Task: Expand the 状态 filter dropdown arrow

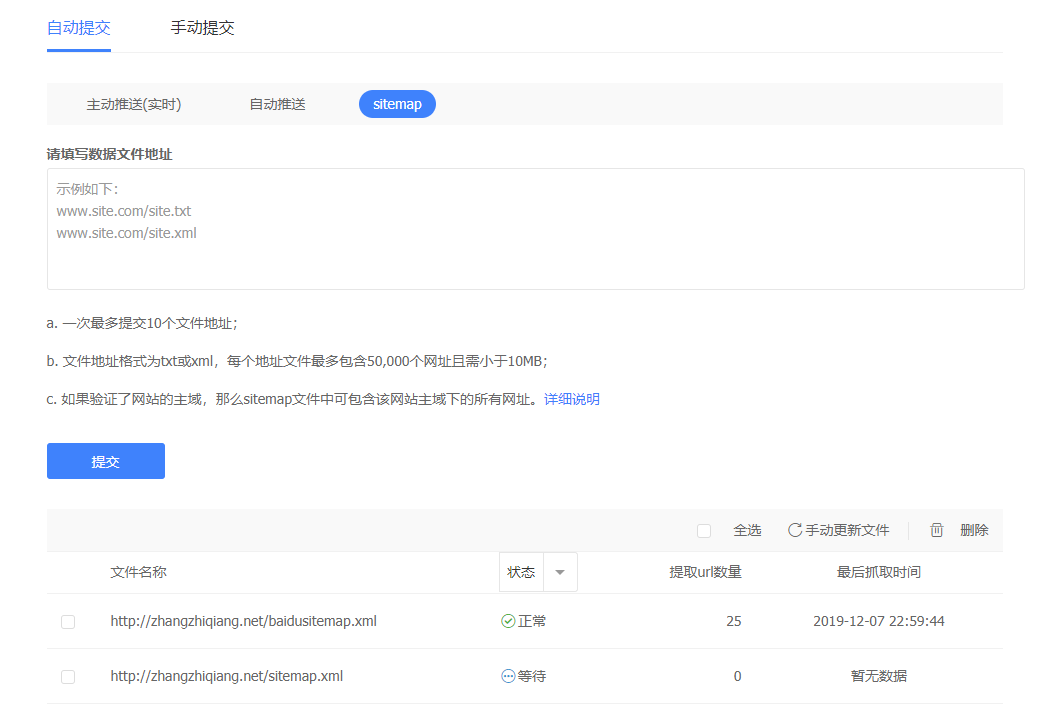Action: point(560,572)
